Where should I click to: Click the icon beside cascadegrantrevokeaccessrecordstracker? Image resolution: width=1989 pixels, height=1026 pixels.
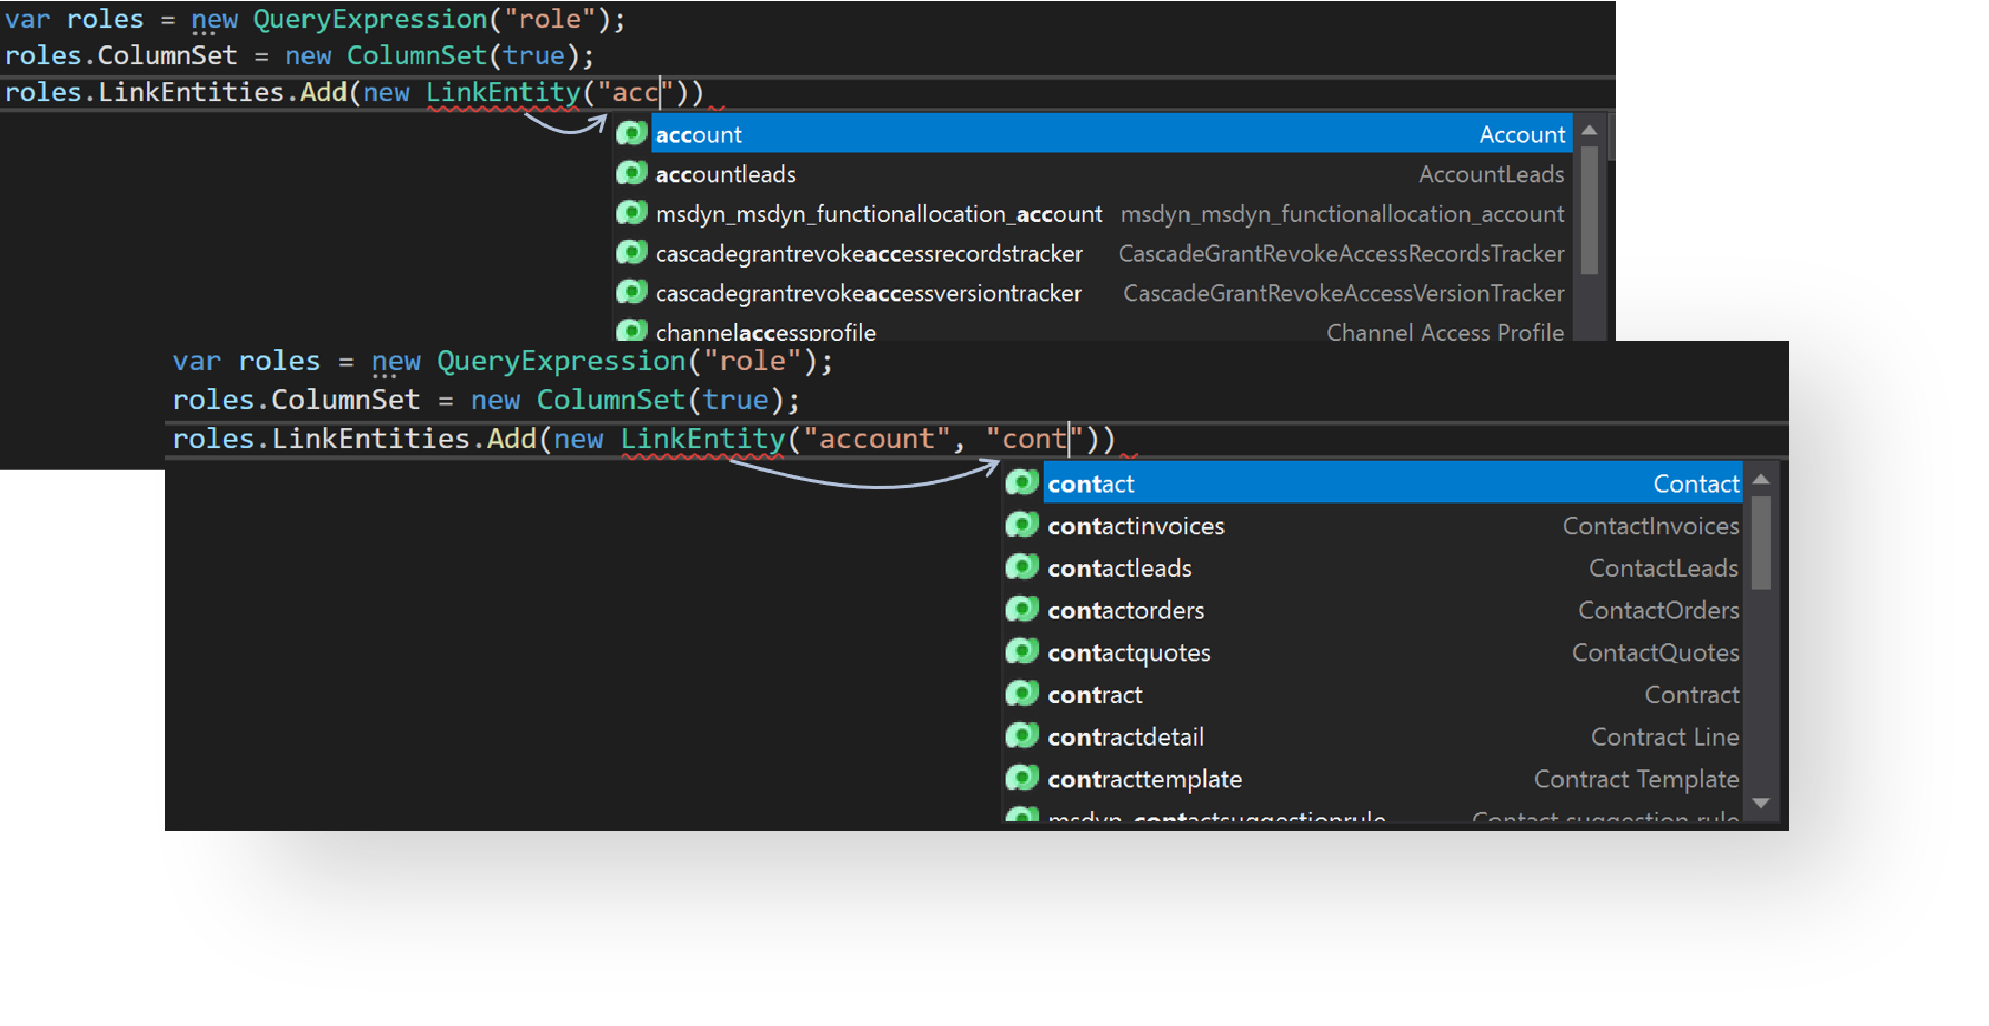click(631, 253)
